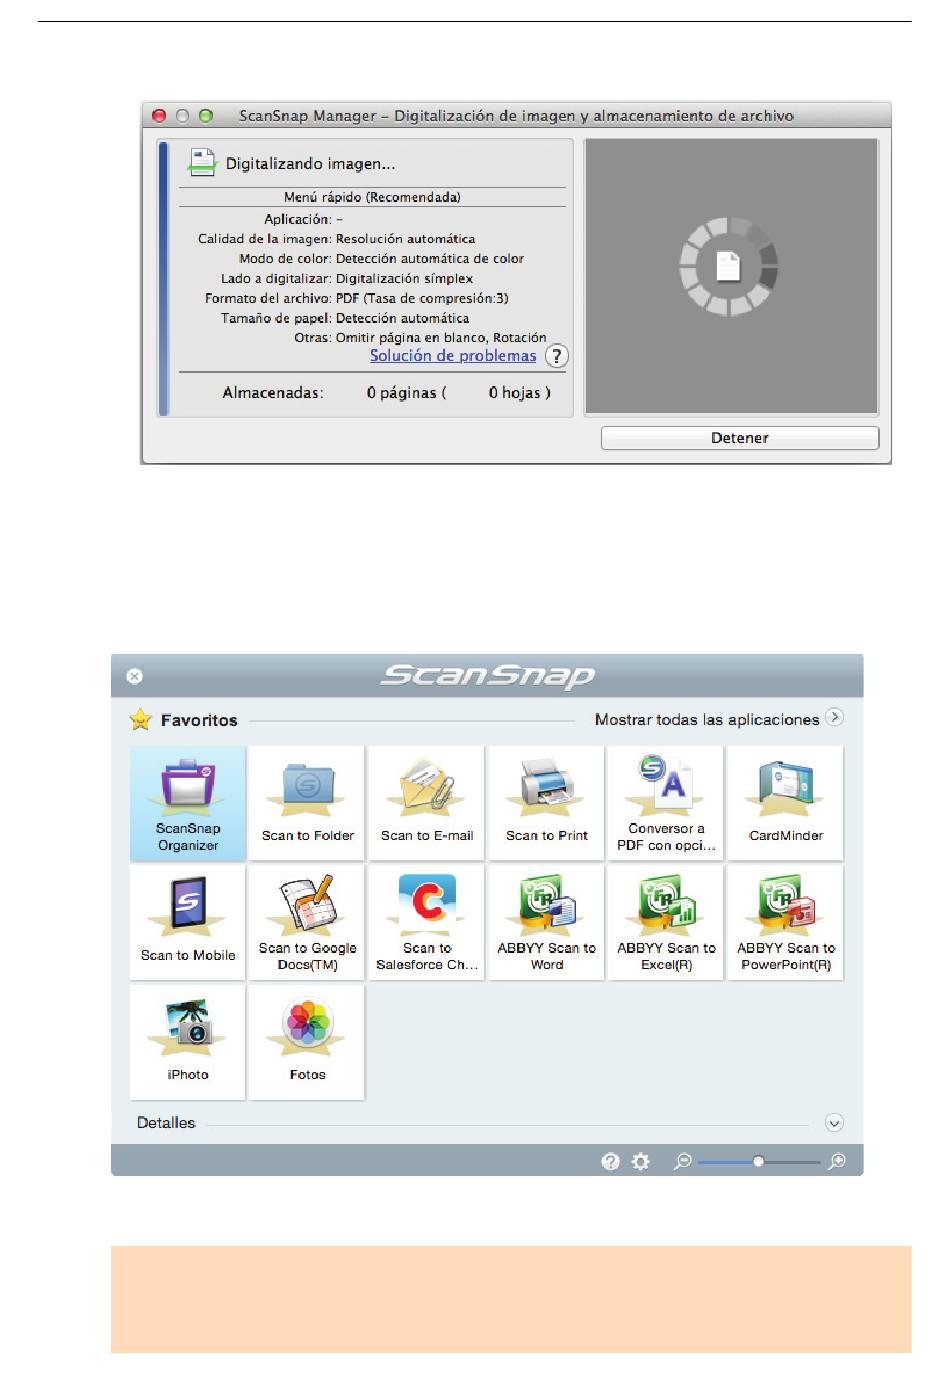The height and width of the screenshot is (1397, 950).
Task: Show all applications via Mostrar todas las aplicaciones
Action: coord(707,719)
